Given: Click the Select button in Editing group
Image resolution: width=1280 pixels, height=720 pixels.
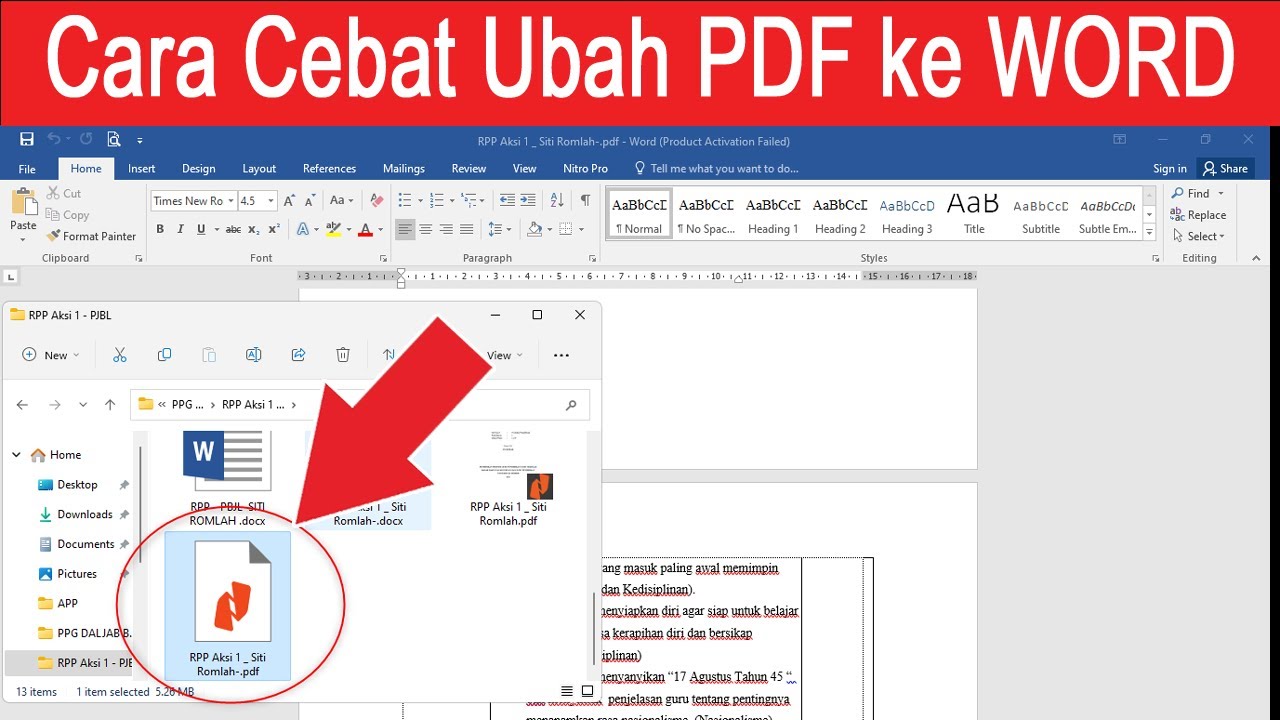Looking at the screenshot, I should (x=1199, y=236).
